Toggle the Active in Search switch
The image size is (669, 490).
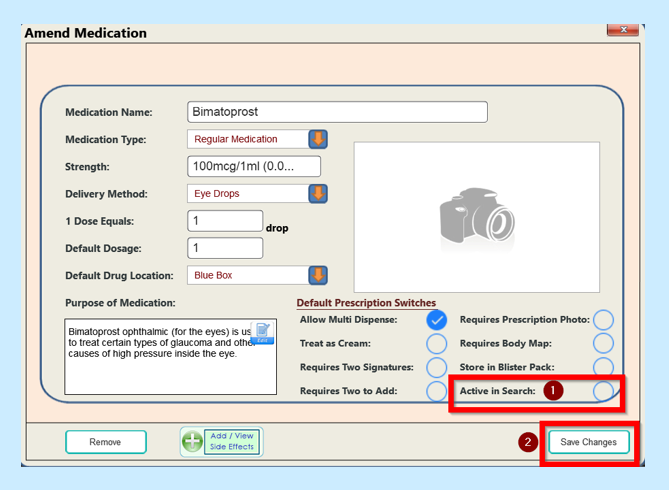pyautogui.click(x=603, y=391)
